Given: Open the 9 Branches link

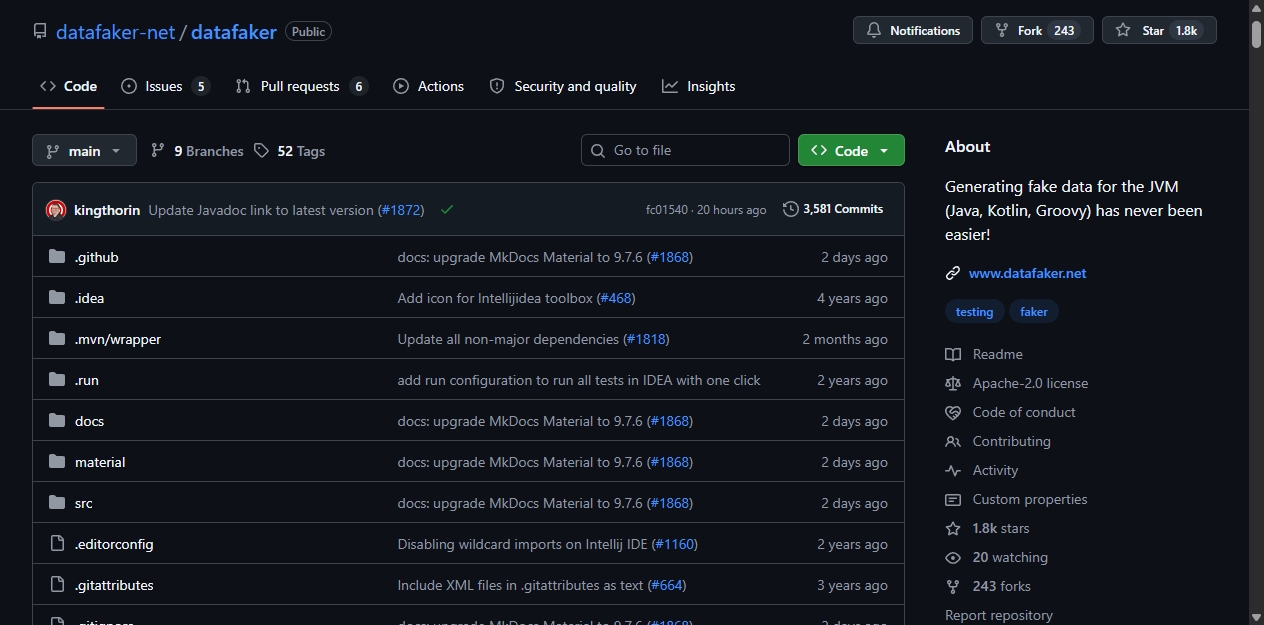Looking at the screenshot, I should click(x=197, y=151).
